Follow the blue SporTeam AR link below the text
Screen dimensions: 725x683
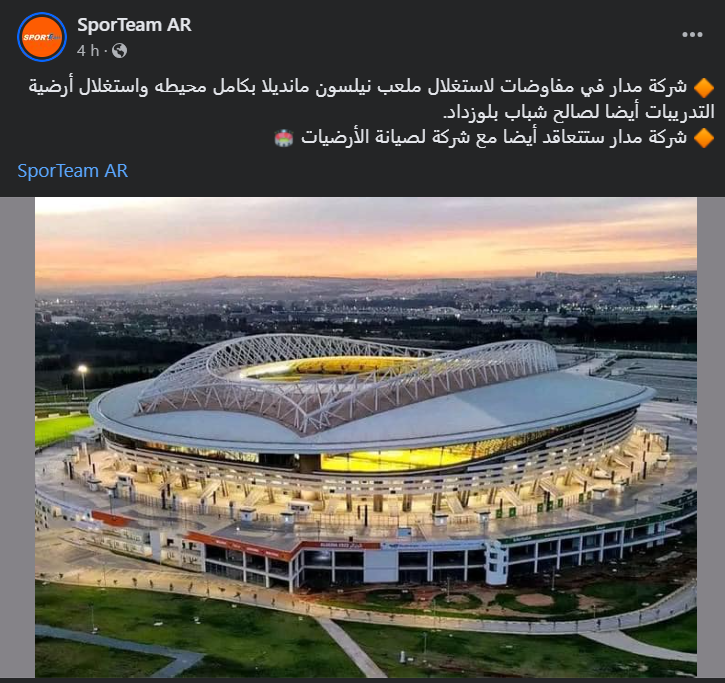pyautogui.click(x=73, y=171)
